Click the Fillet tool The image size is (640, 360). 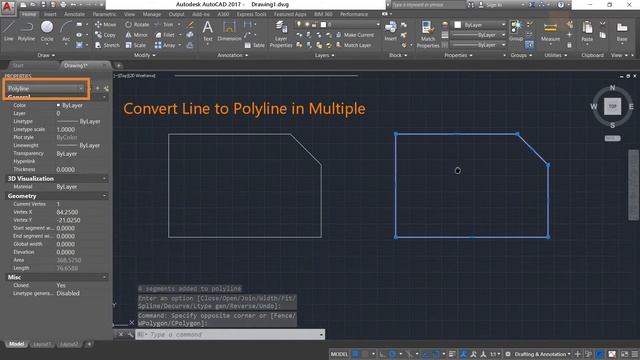(x=165, y=35)
